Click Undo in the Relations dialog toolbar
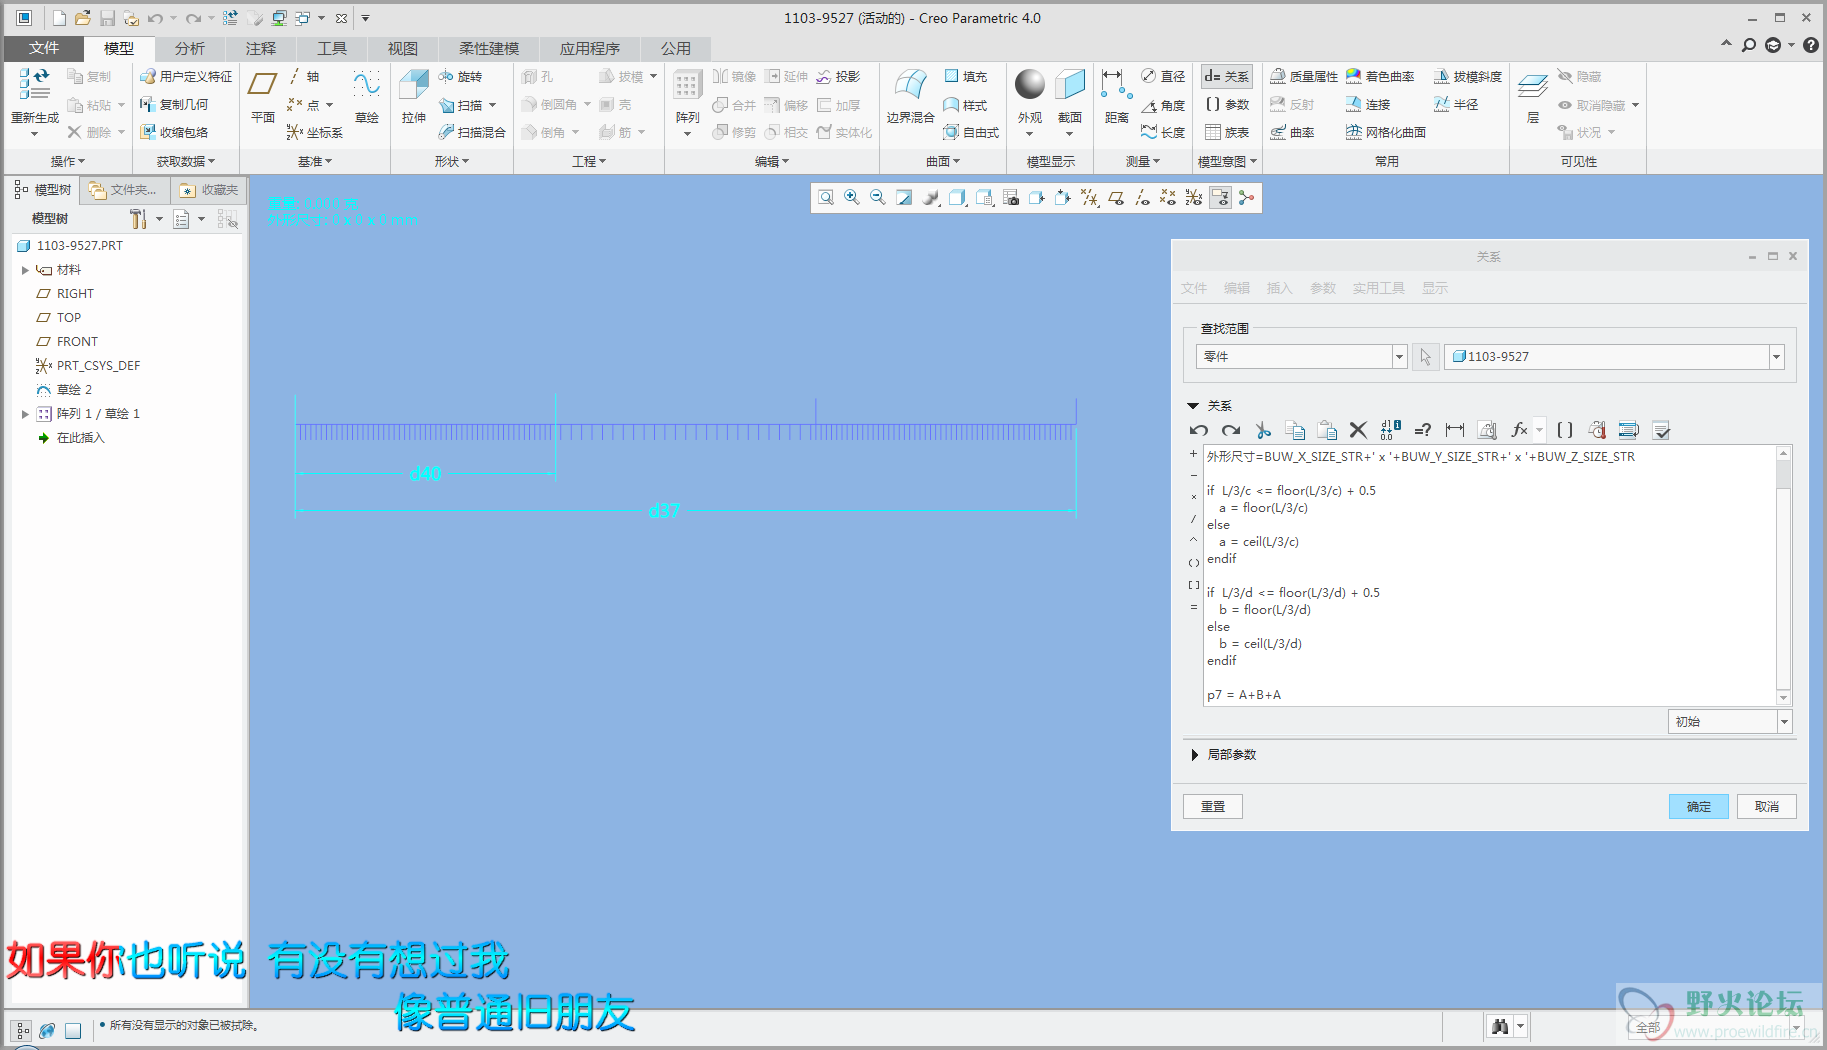 point(1198,430)
